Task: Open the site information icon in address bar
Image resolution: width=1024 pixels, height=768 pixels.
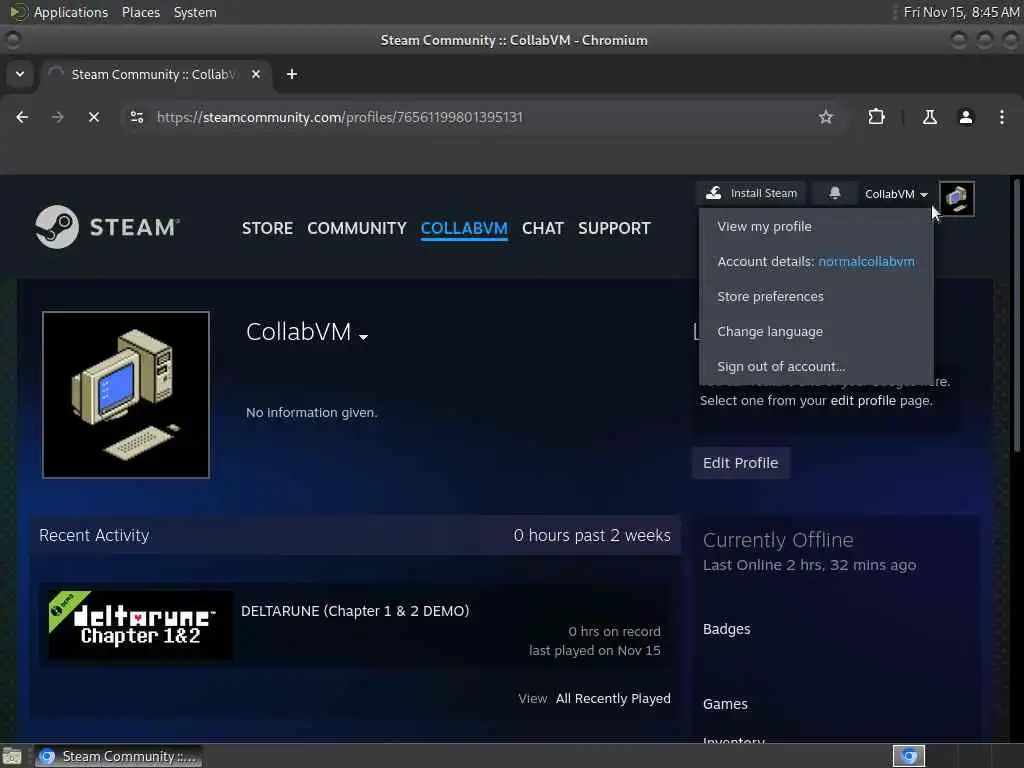Action: click(136, 117)
